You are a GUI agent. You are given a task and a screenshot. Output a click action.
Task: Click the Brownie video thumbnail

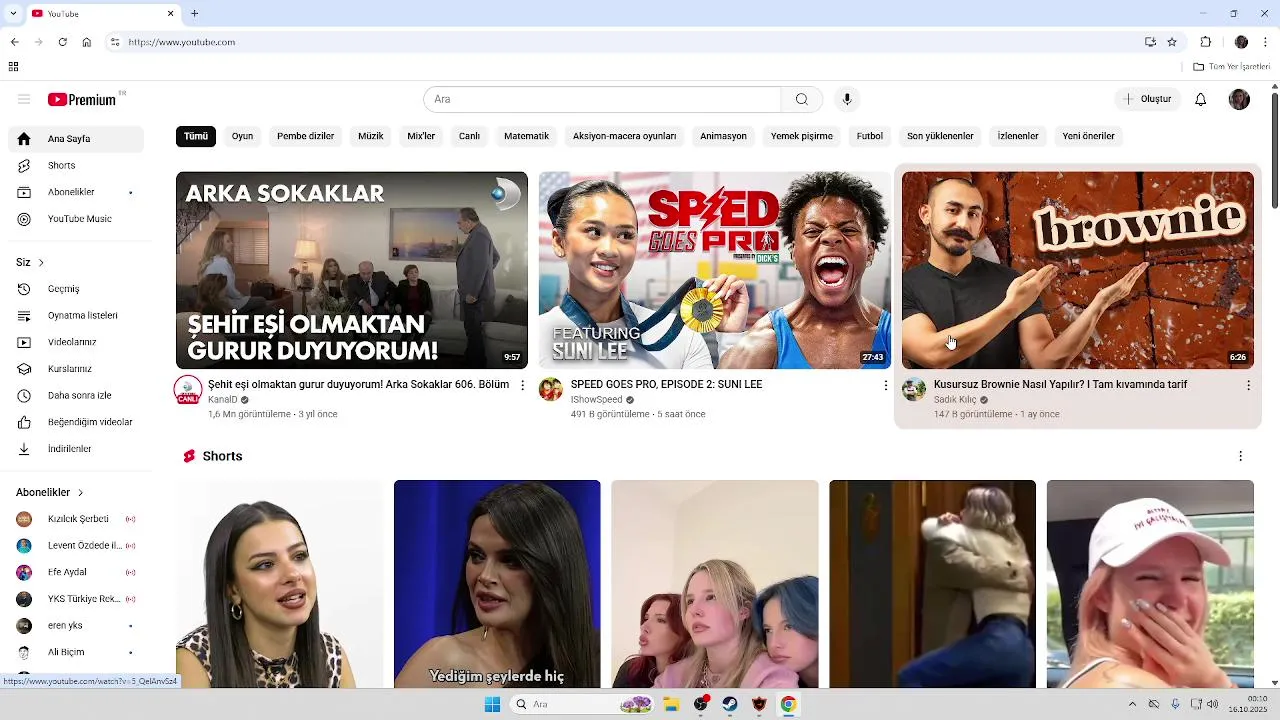[1078, 270]
